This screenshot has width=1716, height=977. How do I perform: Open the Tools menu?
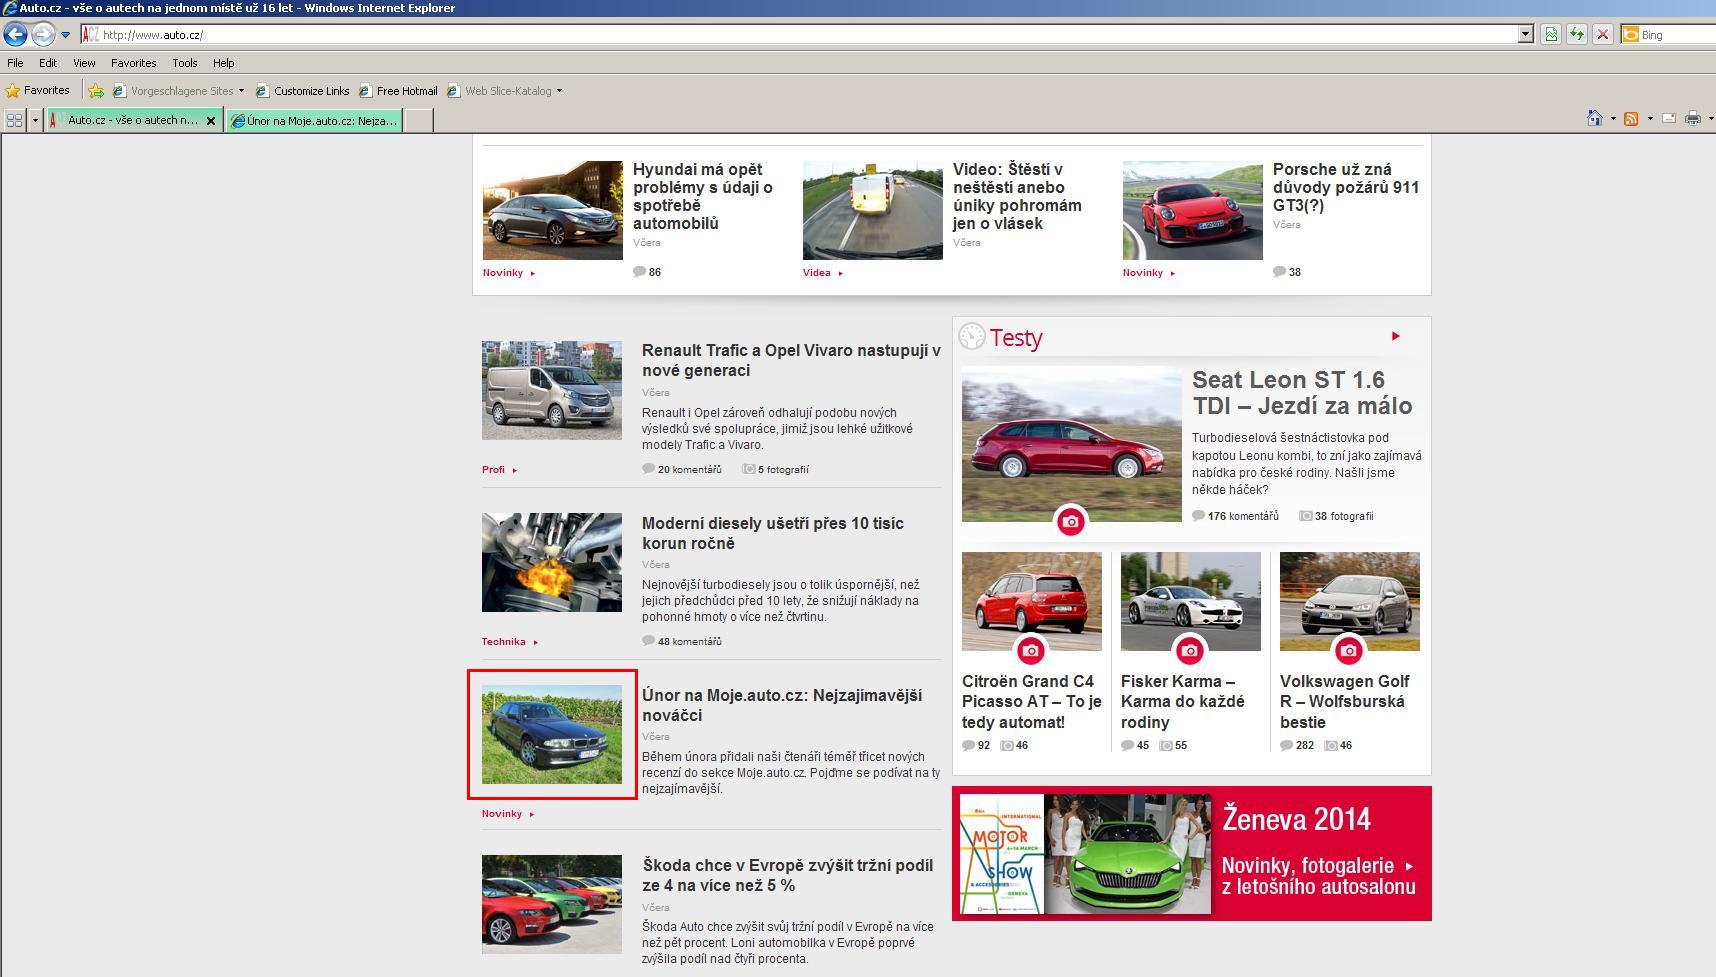[x=184, y=63]
